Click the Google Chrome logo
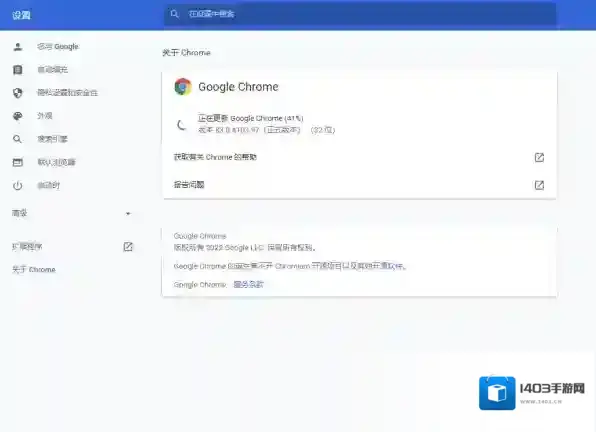This screenshot has width=596, height=432. 183,87
